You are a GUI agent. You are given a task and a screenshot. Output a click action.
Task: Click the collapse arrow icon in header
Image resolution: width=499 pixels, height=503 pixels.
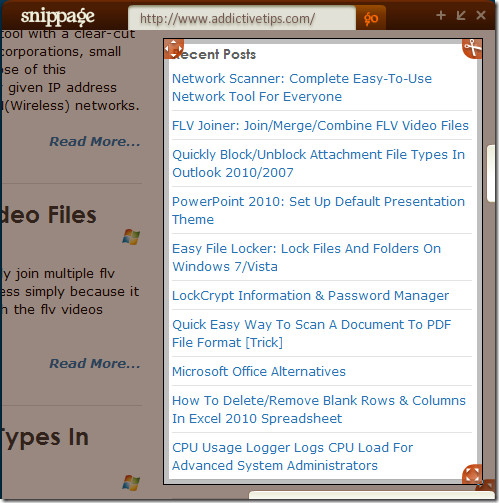point(461,15)
